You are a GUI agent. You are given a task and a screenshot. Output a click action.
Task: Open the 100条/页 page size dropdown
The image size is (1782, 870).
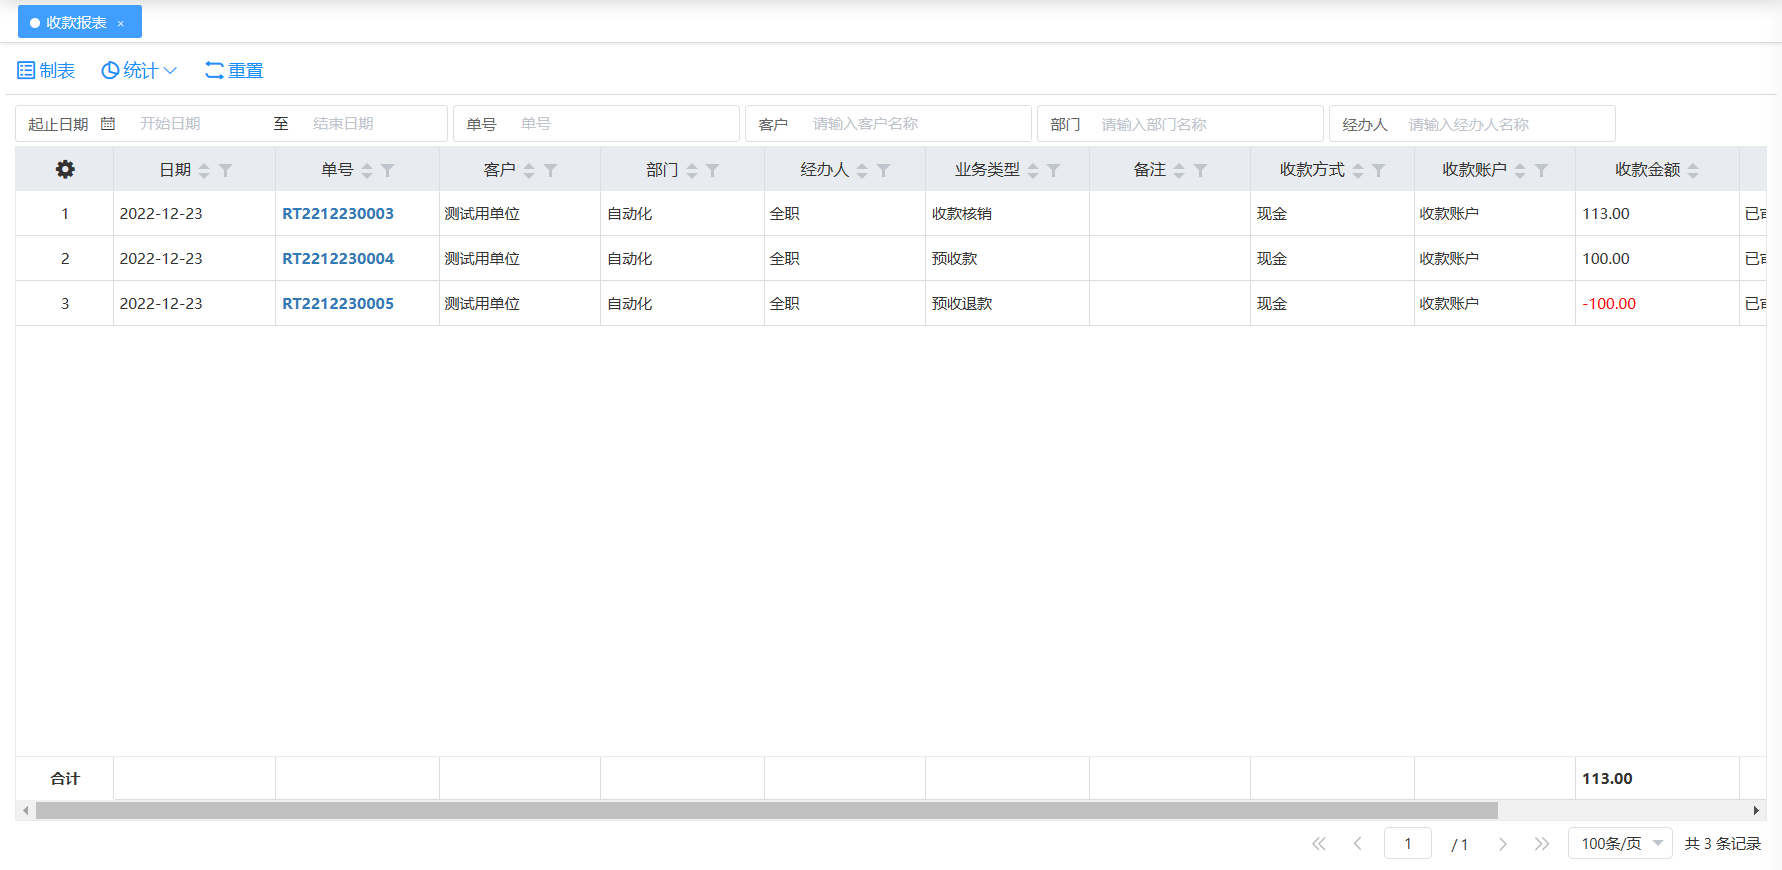pos(1620,843)
